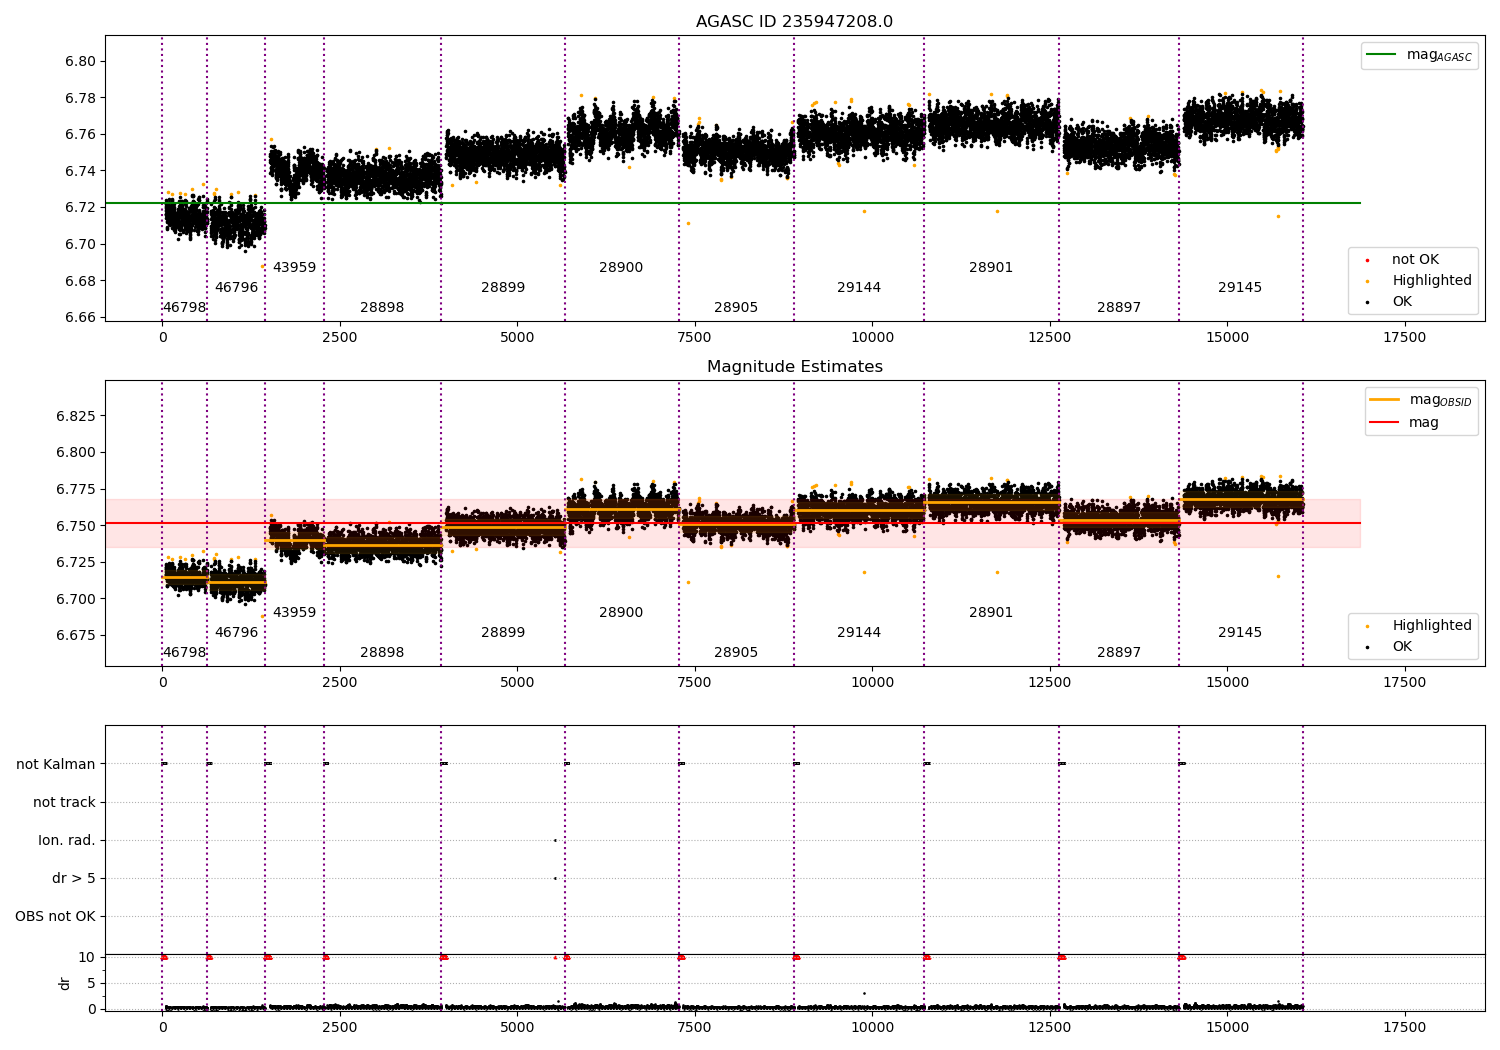
Task: Click the 'dr' y-axis label in bottom plot
Action: coord(65,983)
